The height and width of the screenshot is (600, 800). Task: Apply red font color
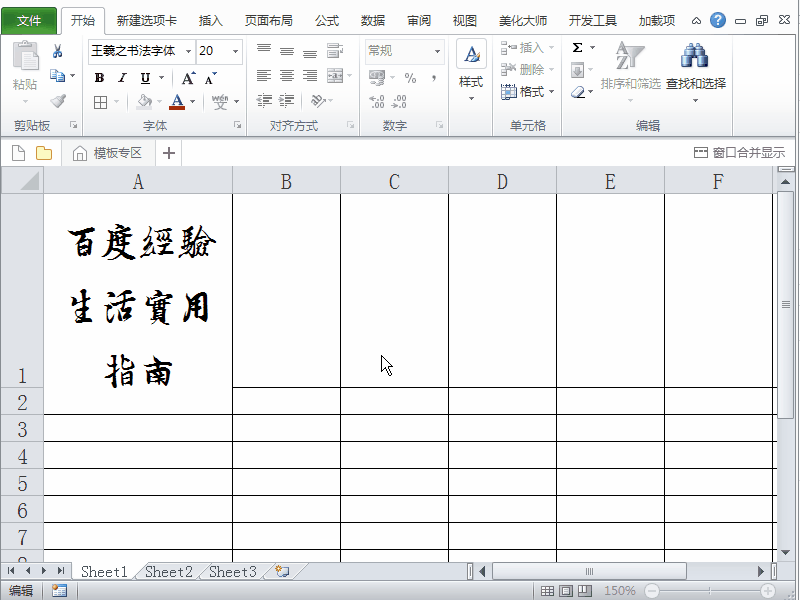click(177, 102)
